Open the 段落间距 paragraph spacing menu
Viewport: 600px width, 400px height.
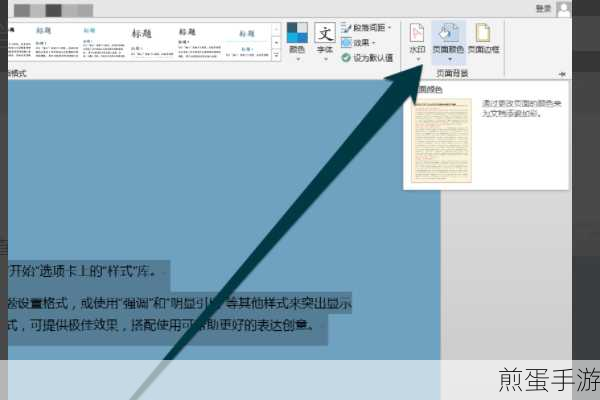(366, 28)
